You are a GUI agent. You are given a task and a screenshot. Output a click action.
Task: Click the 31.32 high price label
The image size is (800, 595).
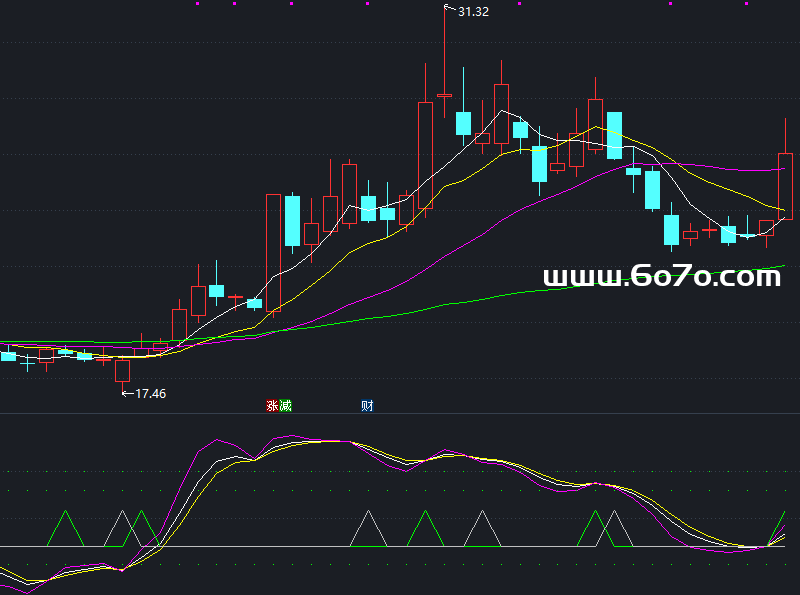[x=474, y=12]
